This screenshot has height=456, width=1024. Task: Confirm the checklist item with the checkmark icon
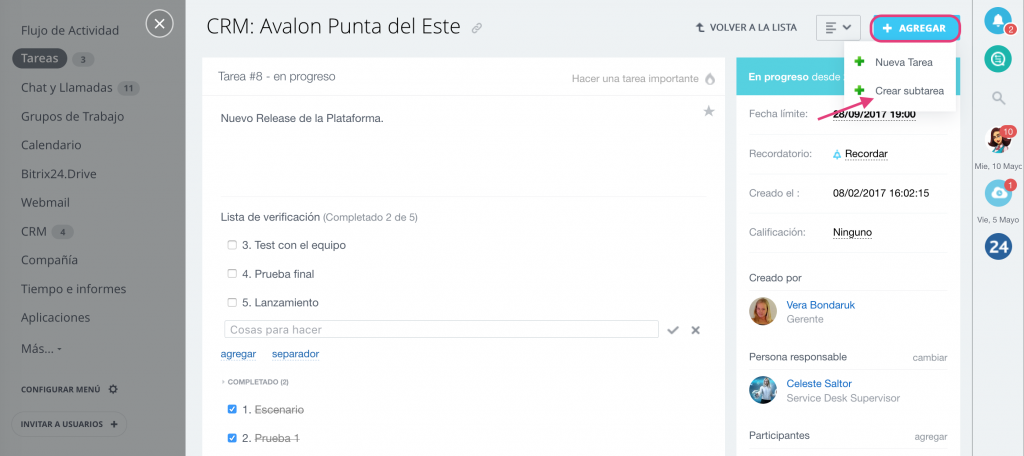(673, 330)
